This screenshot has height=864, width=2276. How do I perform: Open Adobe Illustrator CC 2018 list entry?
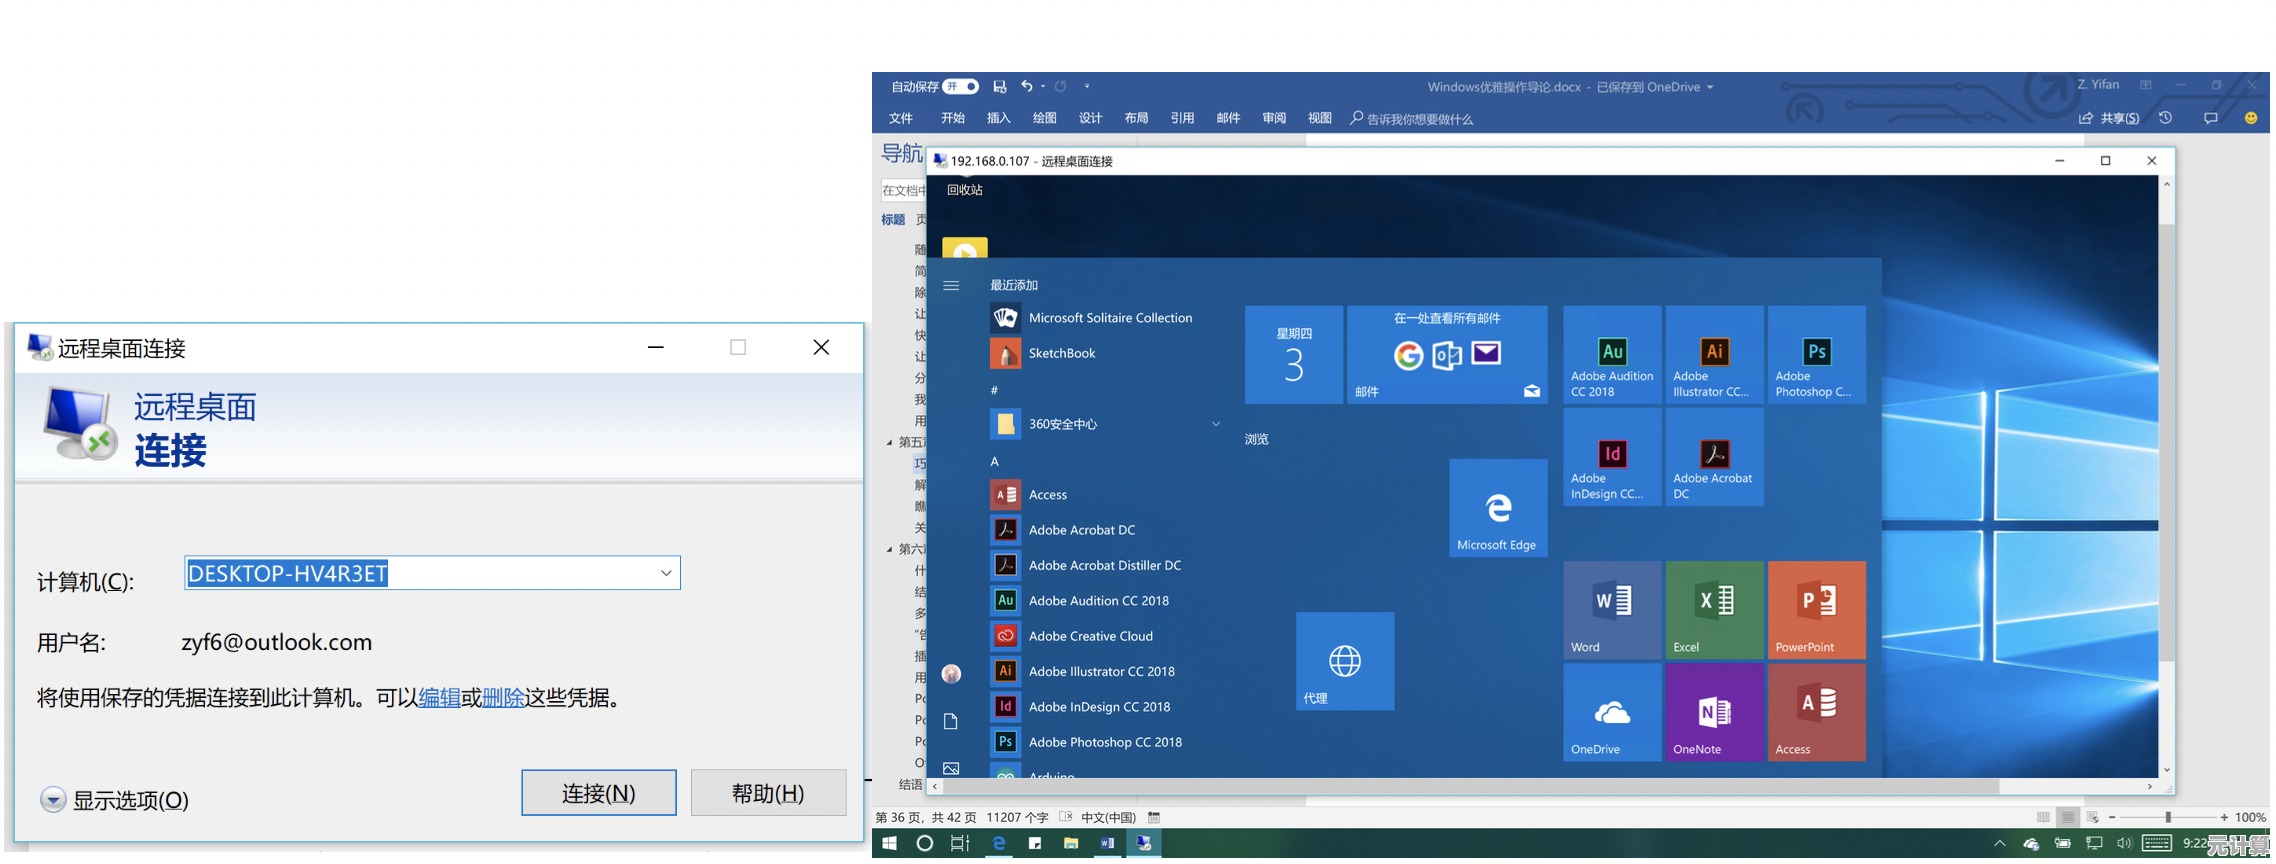pos(1083,671)
